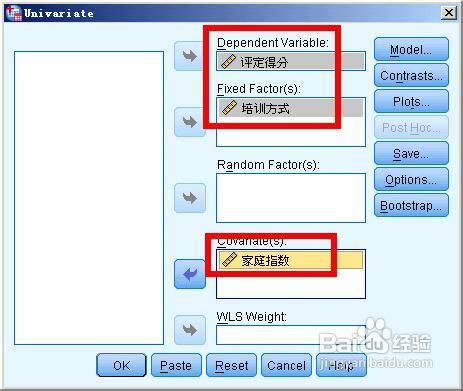Click inside the Random Factor(s) list box
The height and width of the screenshot is (391, 463).
point(291,198)
